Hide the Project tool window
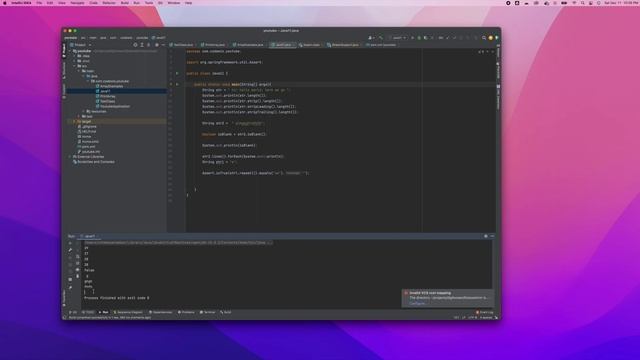Screen dimensions: 640x360 coord(163,45)
